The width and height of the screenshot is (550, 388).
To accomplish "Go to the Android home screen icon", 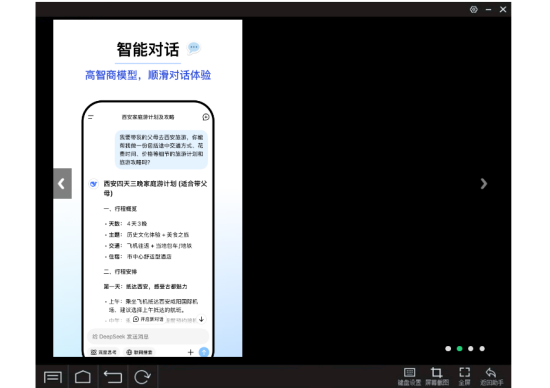I will point(83,377).
